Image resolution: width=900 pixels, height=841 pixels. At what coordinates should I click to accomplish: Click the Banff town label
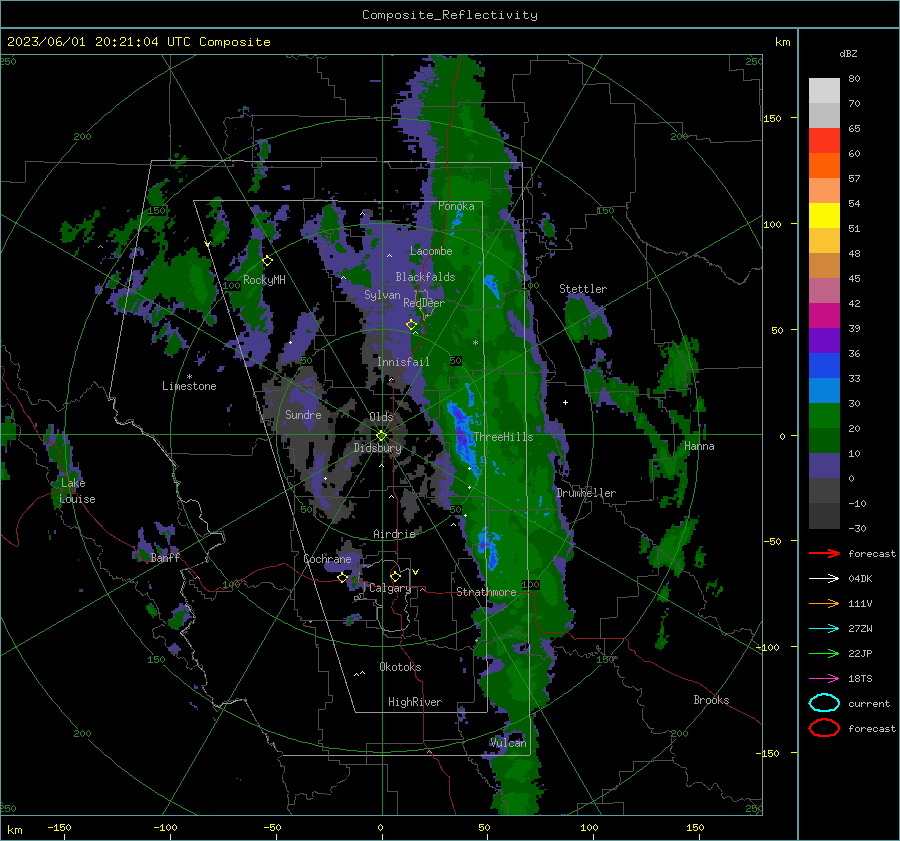tap(165, 558)
